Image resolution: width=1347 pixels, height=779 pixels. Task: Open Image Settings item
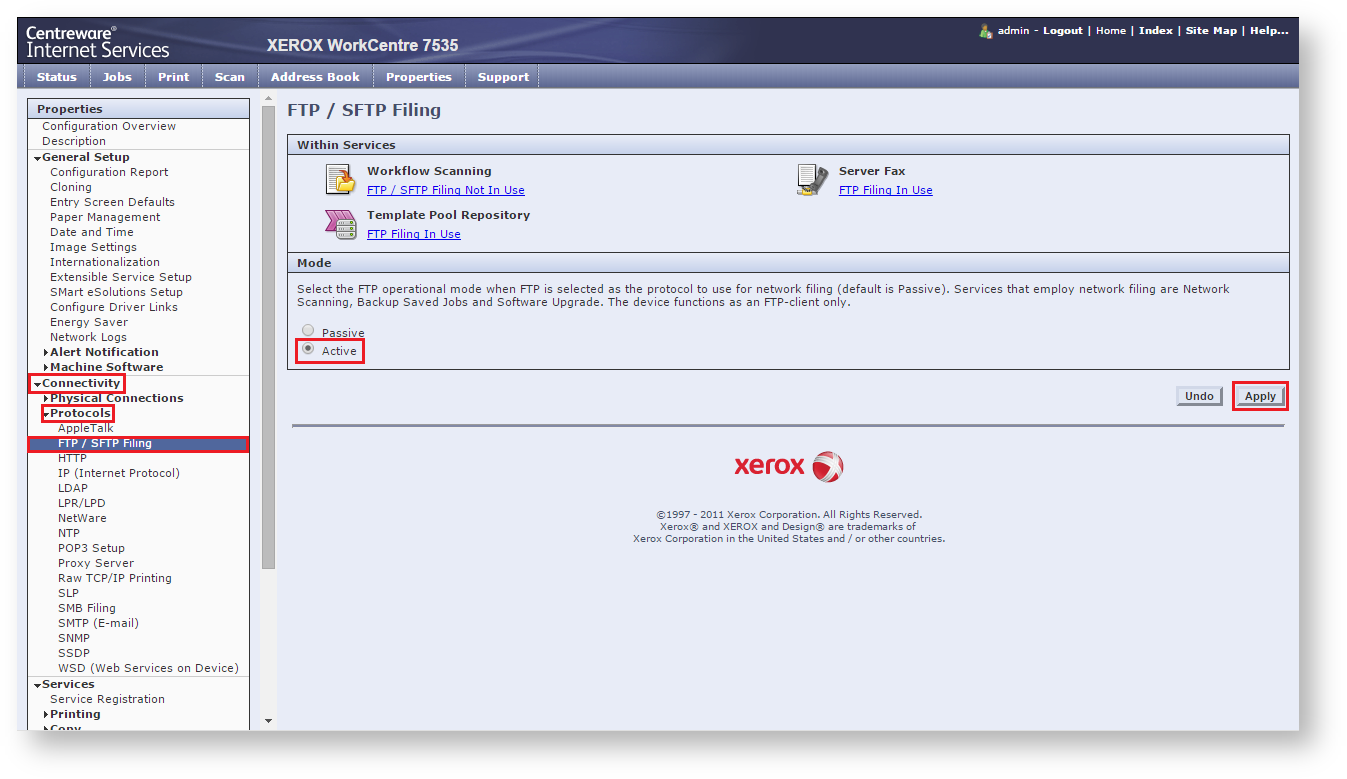[93, 247]
